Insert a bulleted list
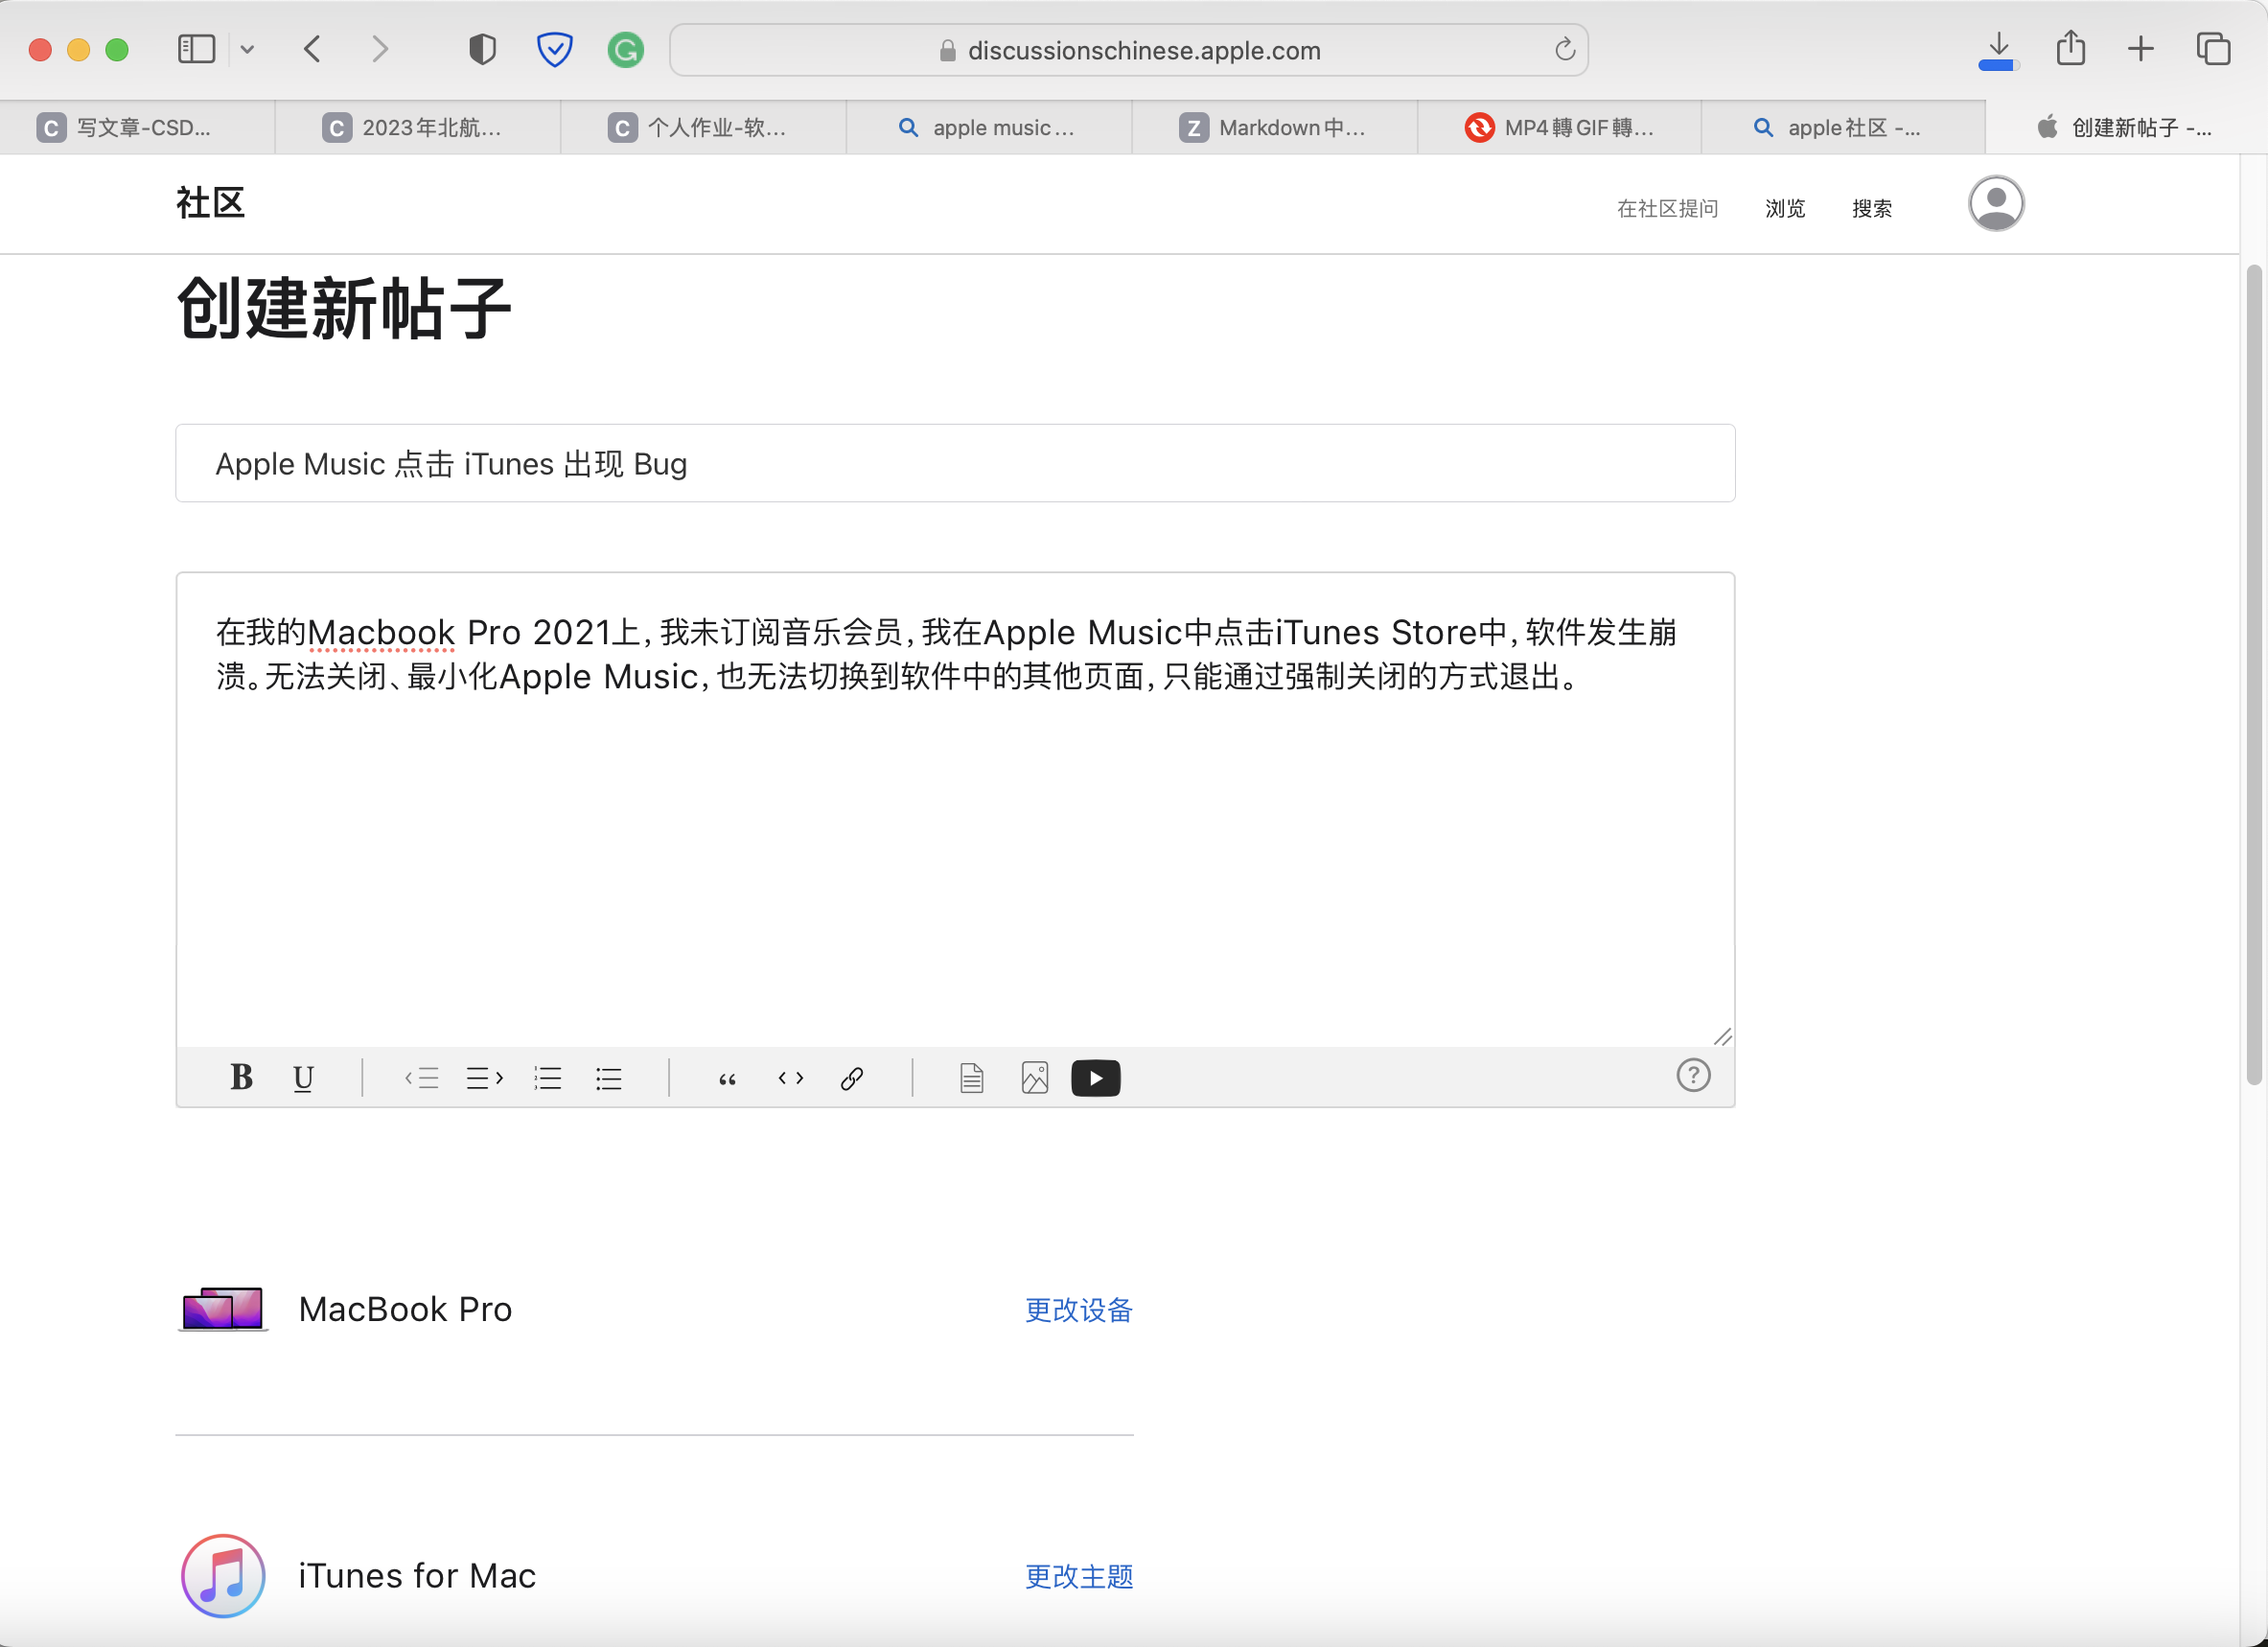The width and height of the screenshot is (2268, 1647). [609, 1077]
